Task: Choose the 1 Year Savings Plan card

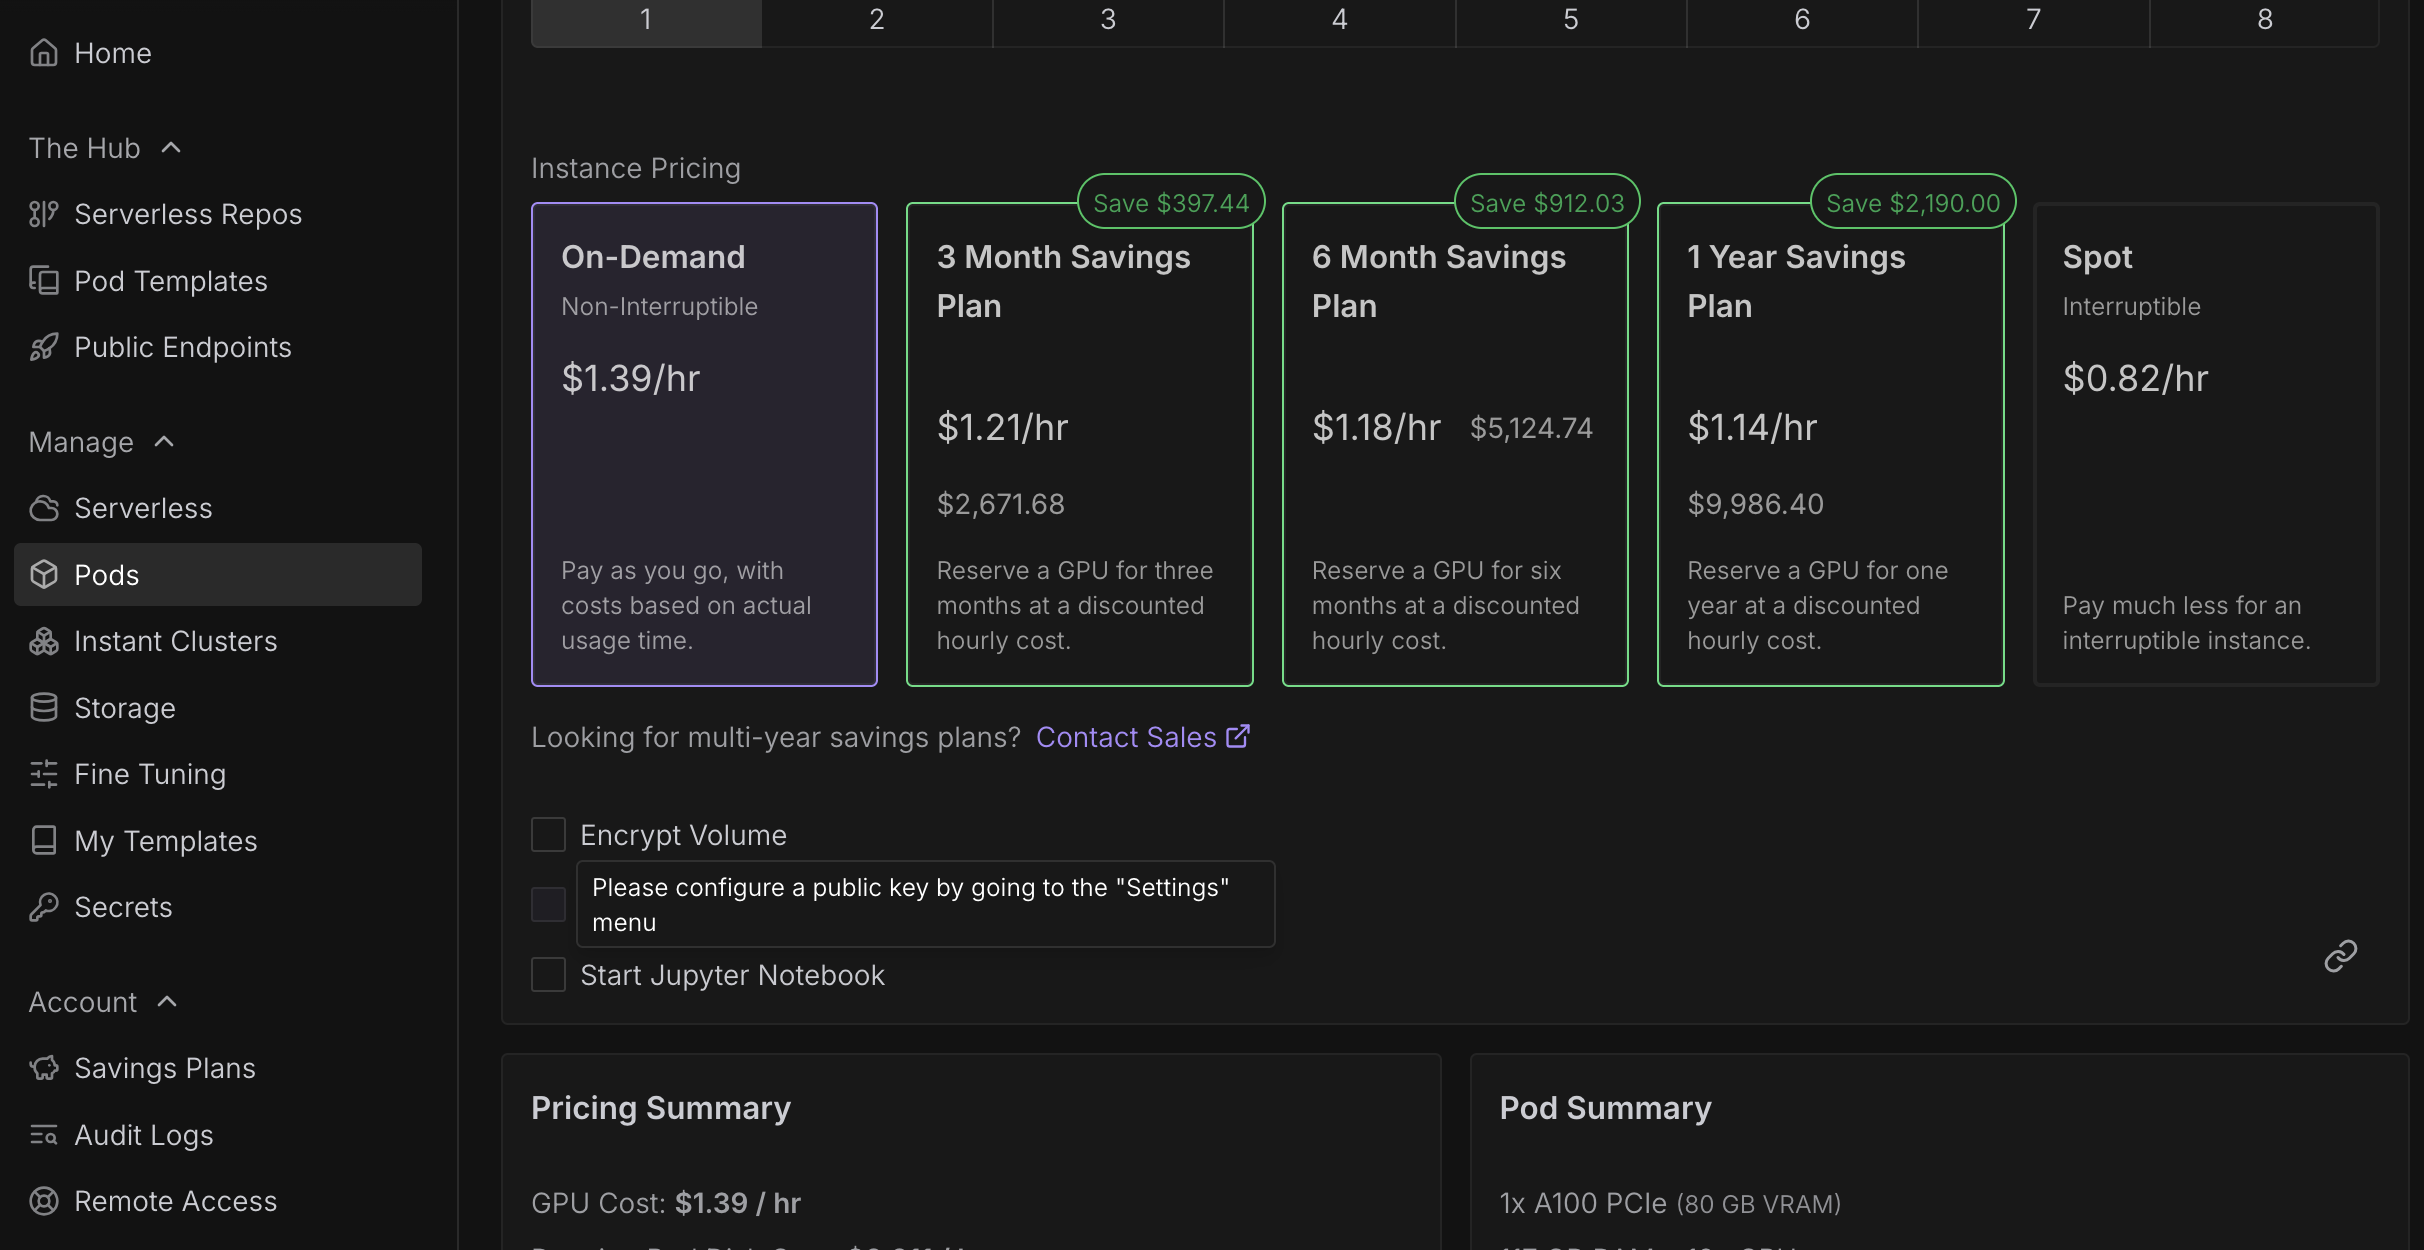Action: pos(1830,445)
